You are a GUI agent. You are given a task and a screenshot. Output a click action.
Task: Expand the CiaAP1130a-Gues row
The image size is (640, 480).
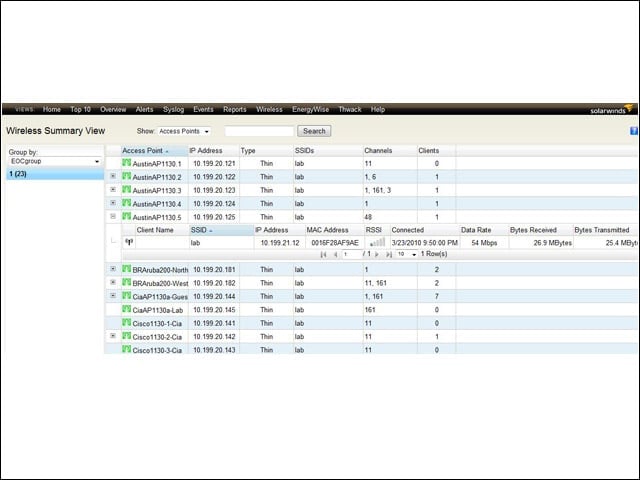113,296
